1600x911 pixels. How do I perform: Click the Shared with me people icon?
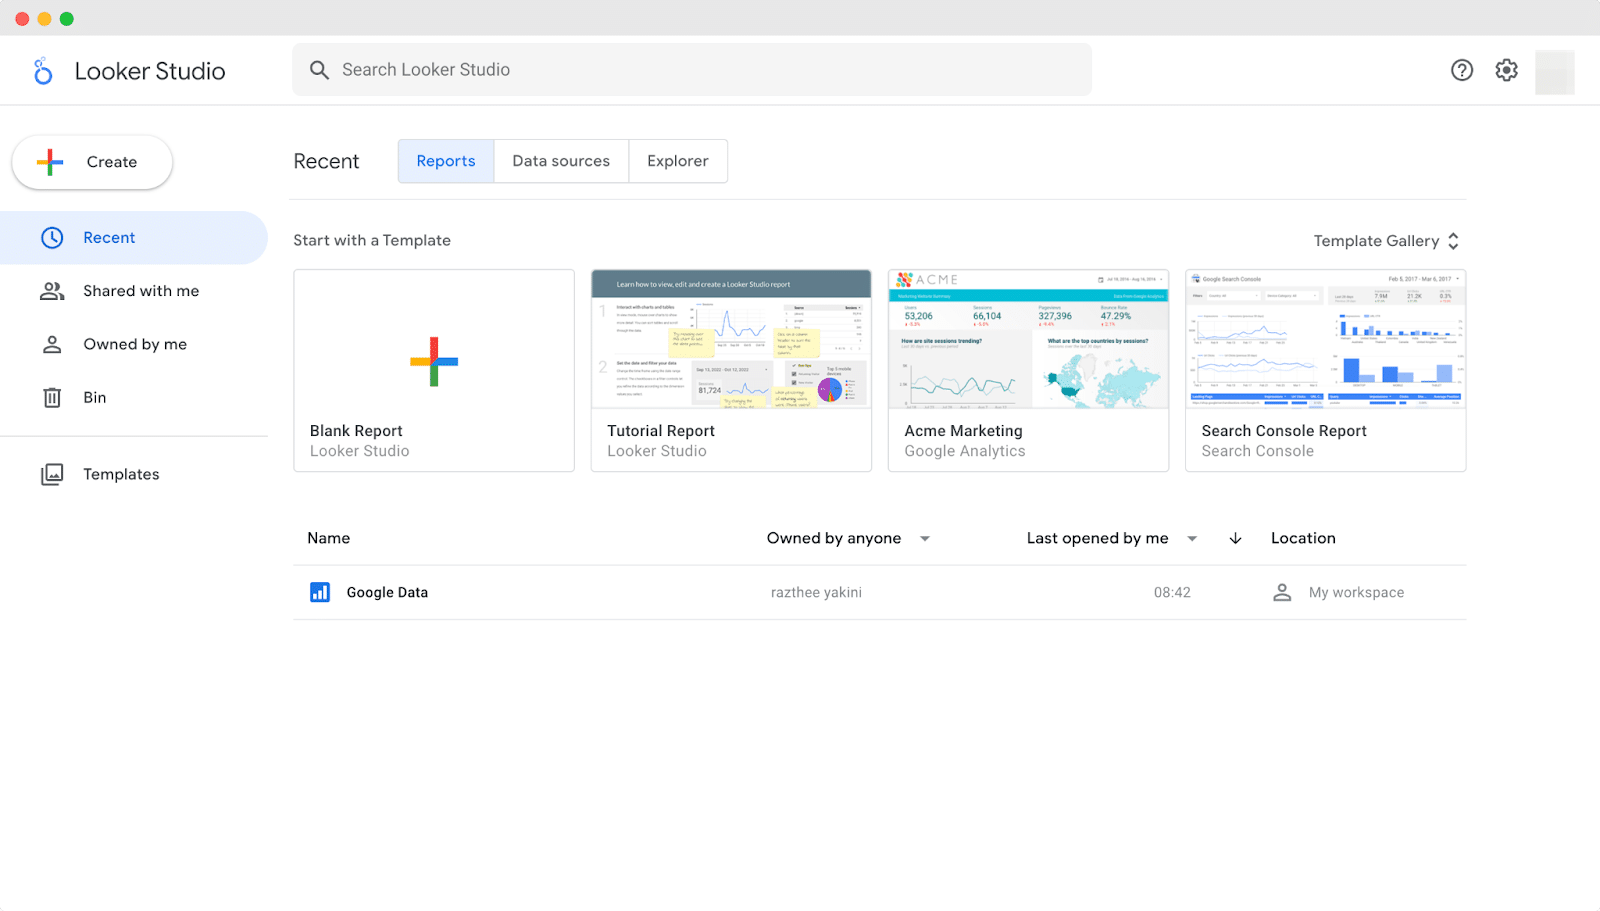(x=52, y=291)
